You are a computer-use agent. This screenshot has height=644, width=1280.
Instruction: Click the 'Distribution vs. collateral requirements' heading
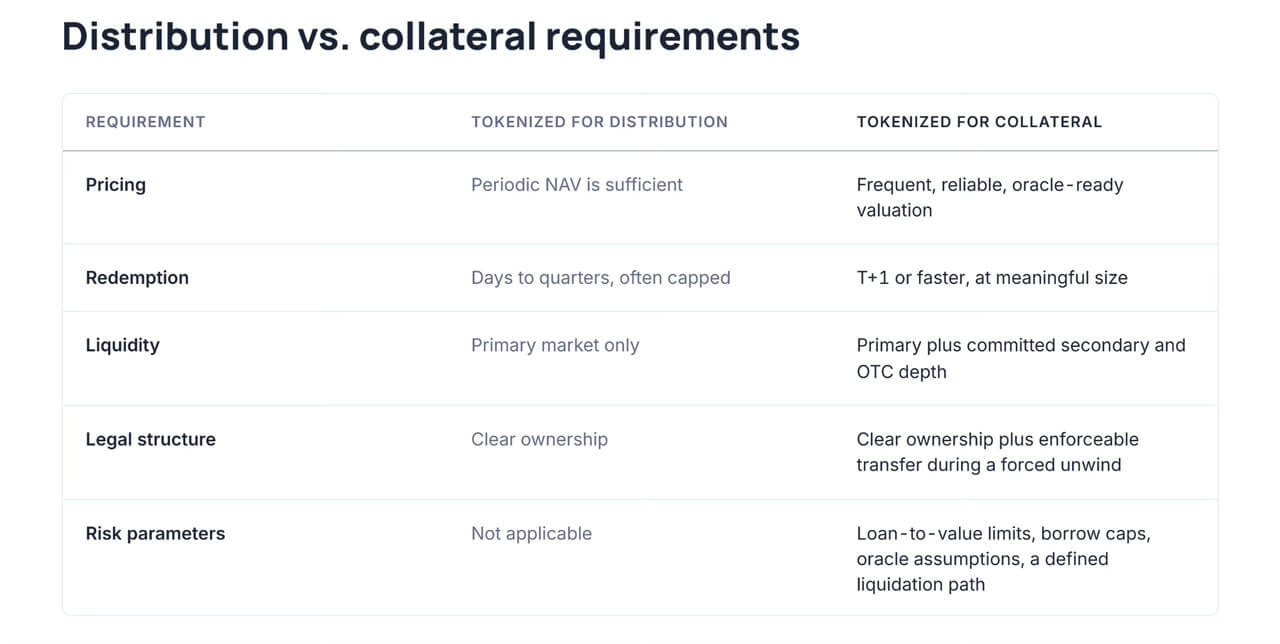click(x=431, y=37)
